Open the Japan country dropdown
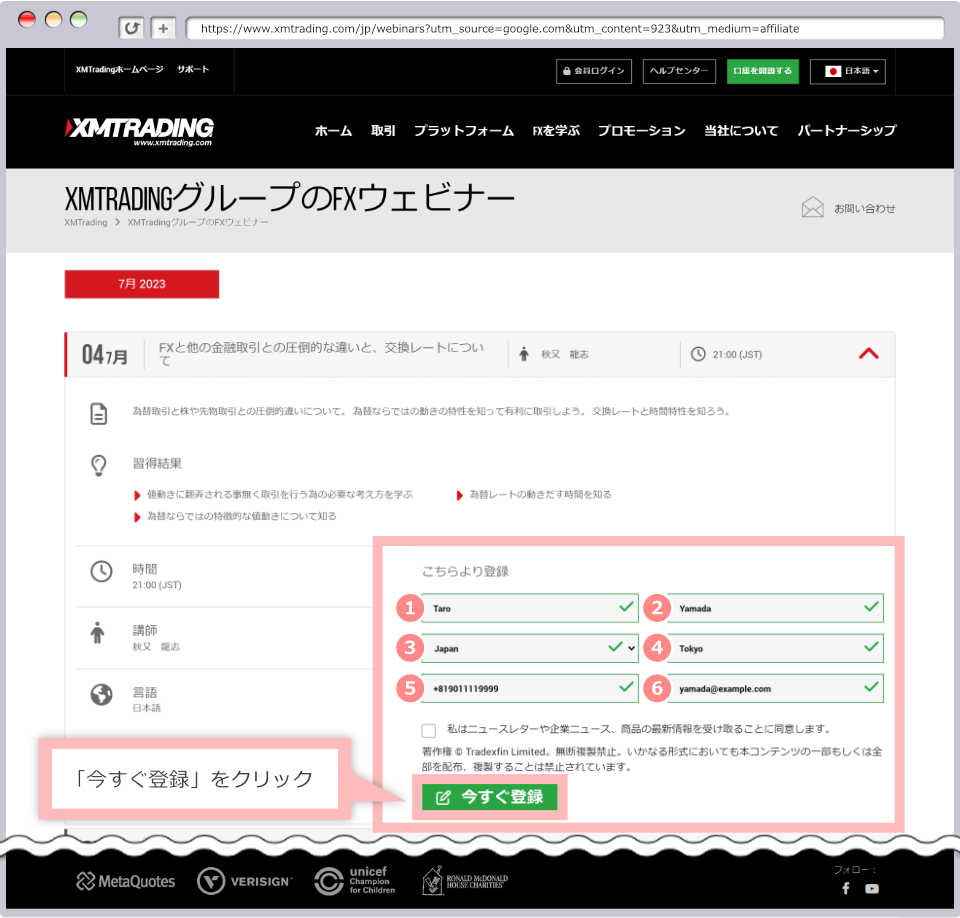 coord(529,648)
